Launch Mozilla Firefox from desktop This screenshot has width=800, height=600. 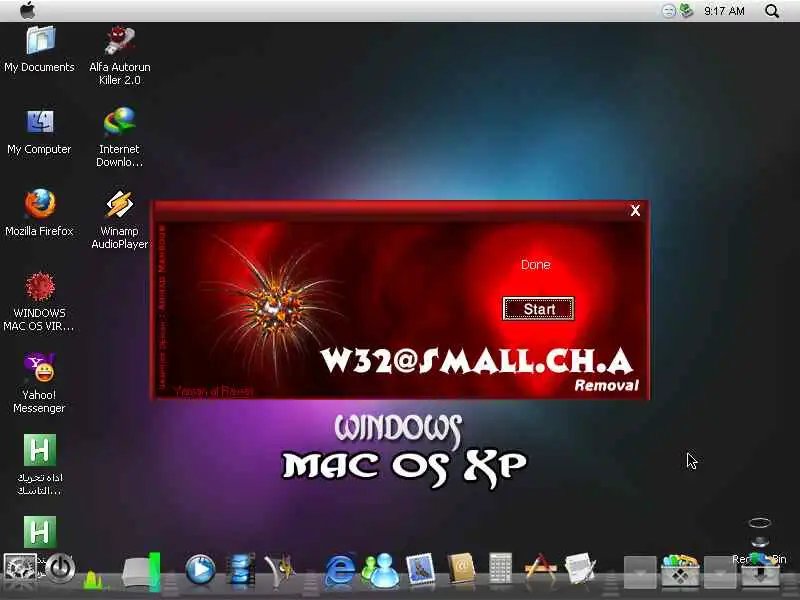pos(39,213)
